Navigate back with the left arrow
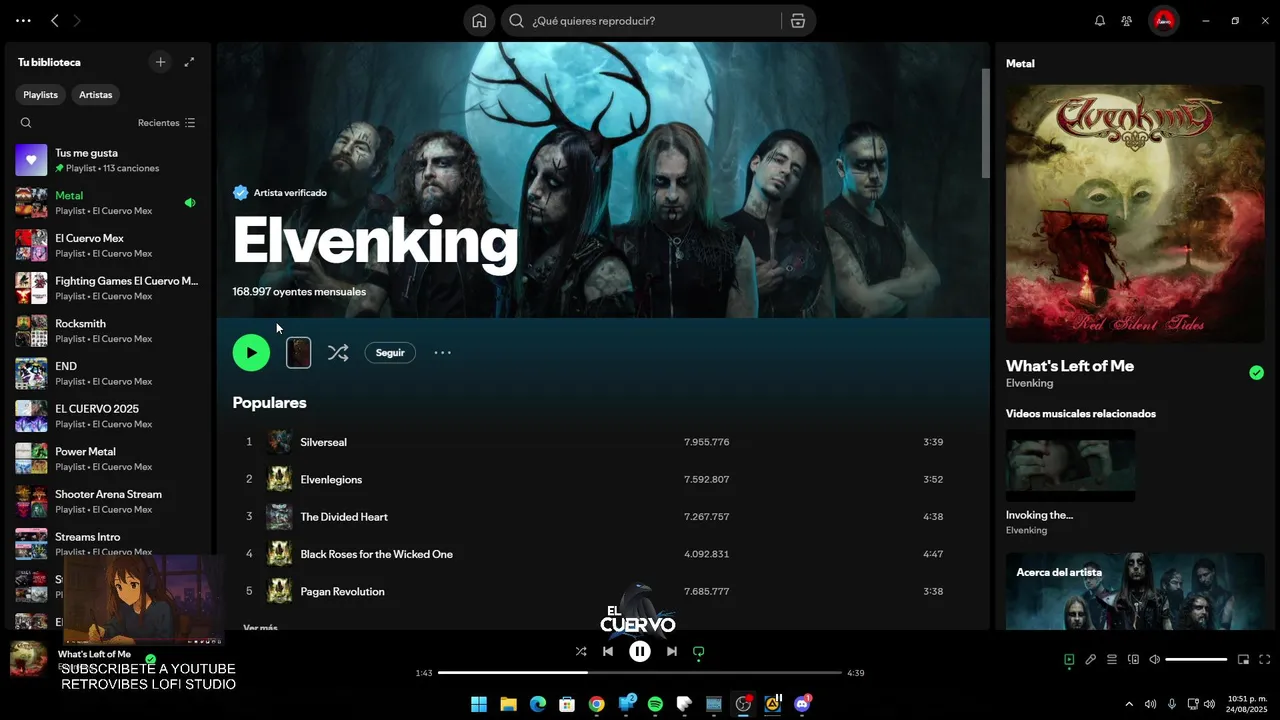The image size is (1280, 720). (55, 21)
